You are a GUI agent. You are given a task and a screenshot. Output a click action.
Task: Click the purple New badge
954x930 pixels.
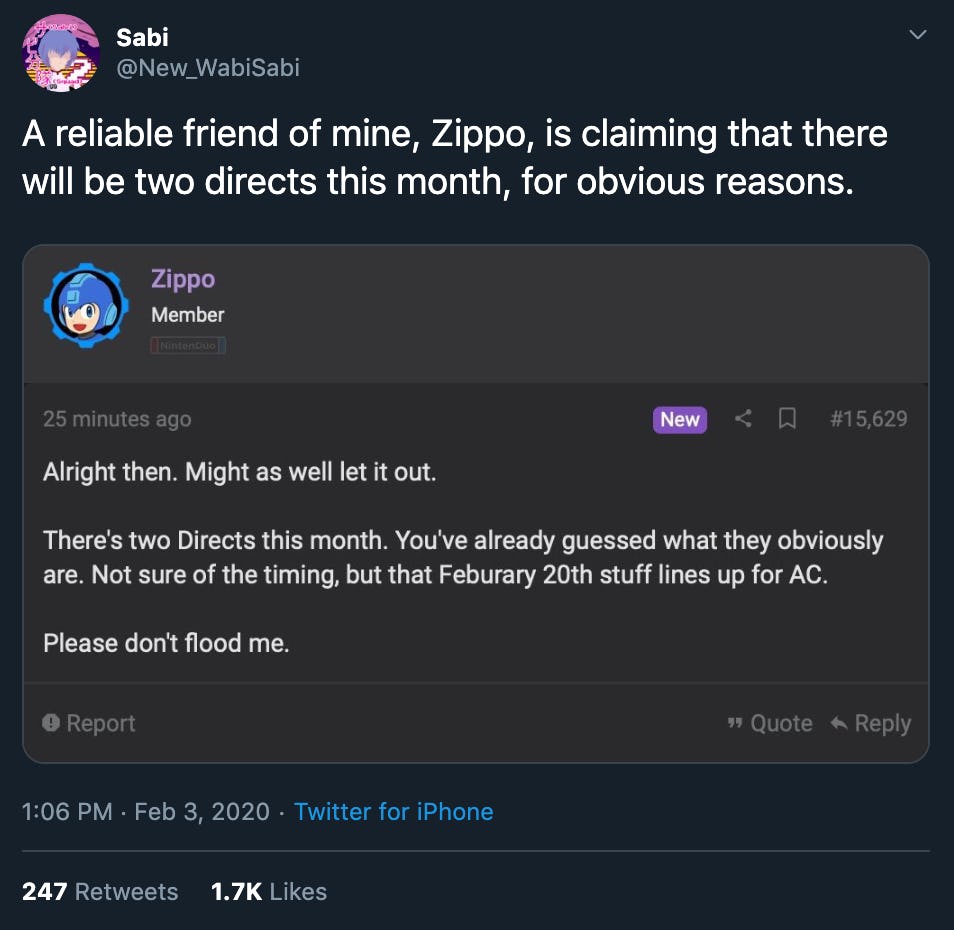(x=680, y=419)
